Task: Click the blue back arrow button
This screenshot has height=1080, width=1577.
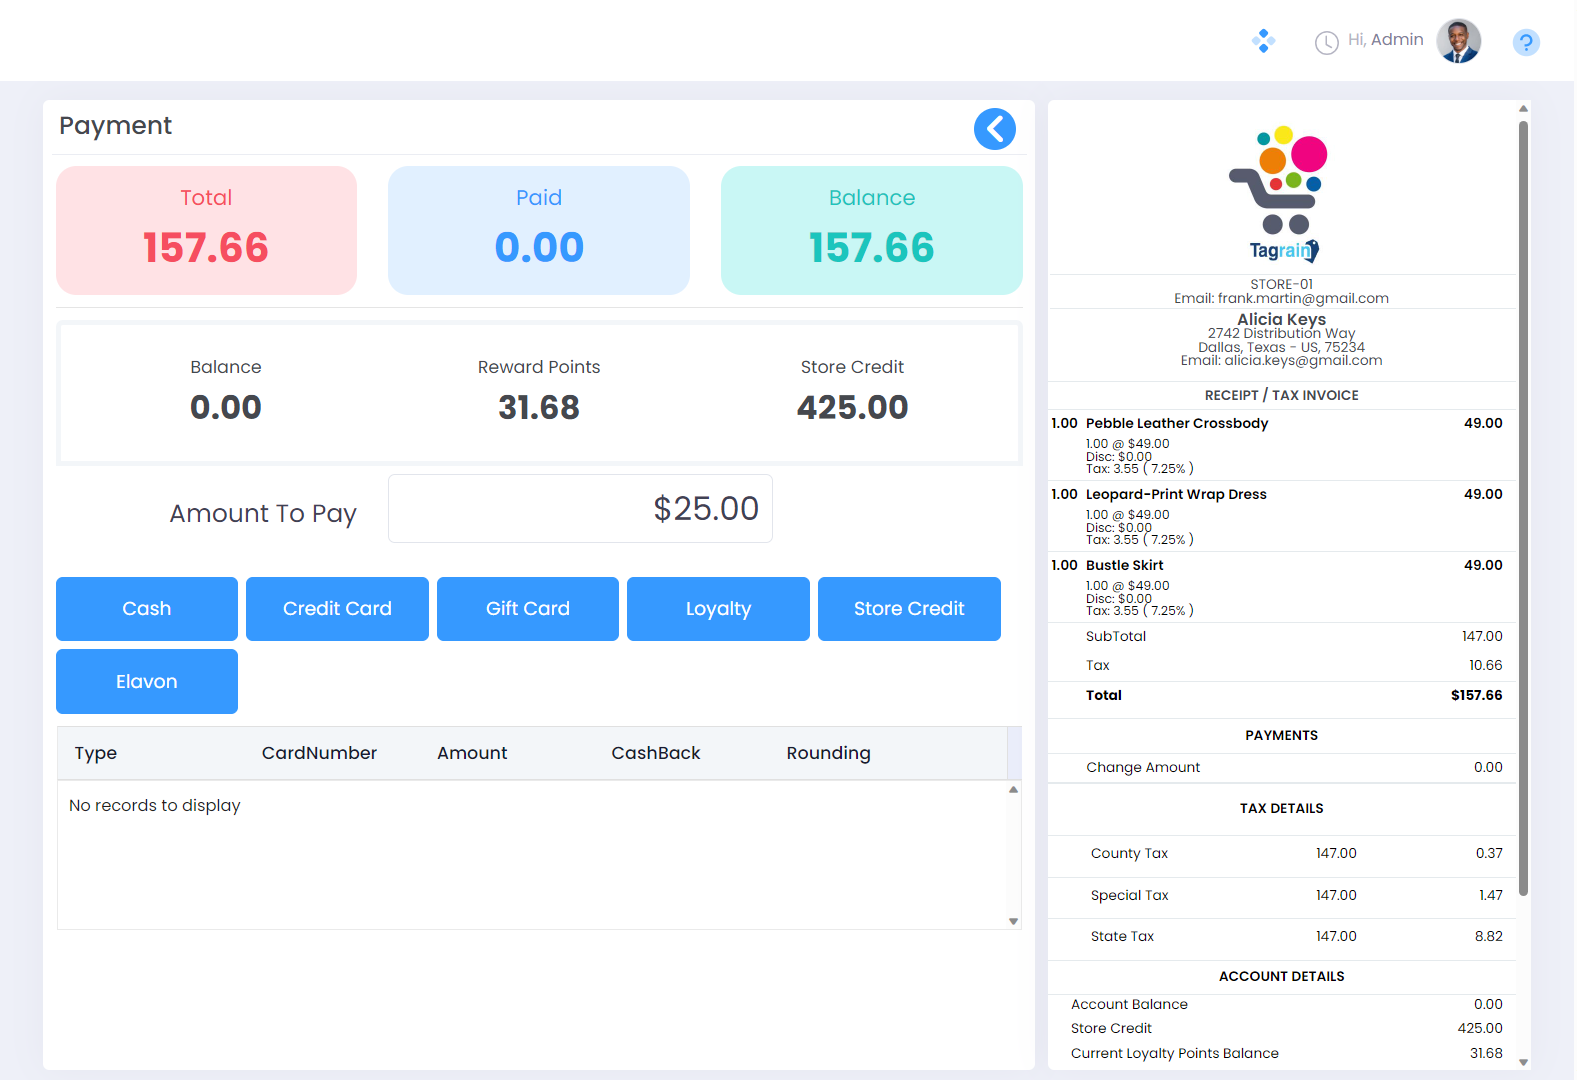Action: pyautogui.click(x=994, y=129)
